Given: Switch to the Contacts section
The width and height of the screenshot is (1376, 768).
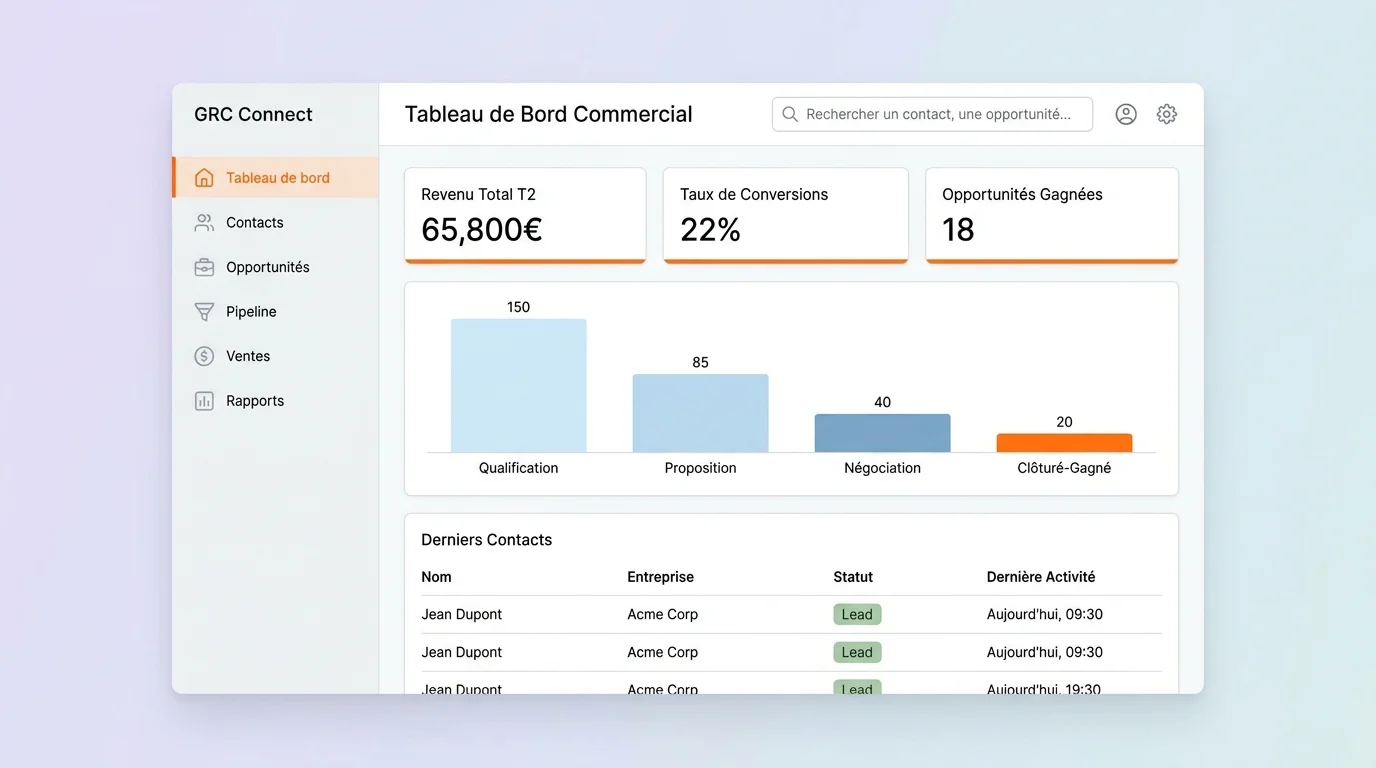Looking at the screenshot, I should point(253,222).
